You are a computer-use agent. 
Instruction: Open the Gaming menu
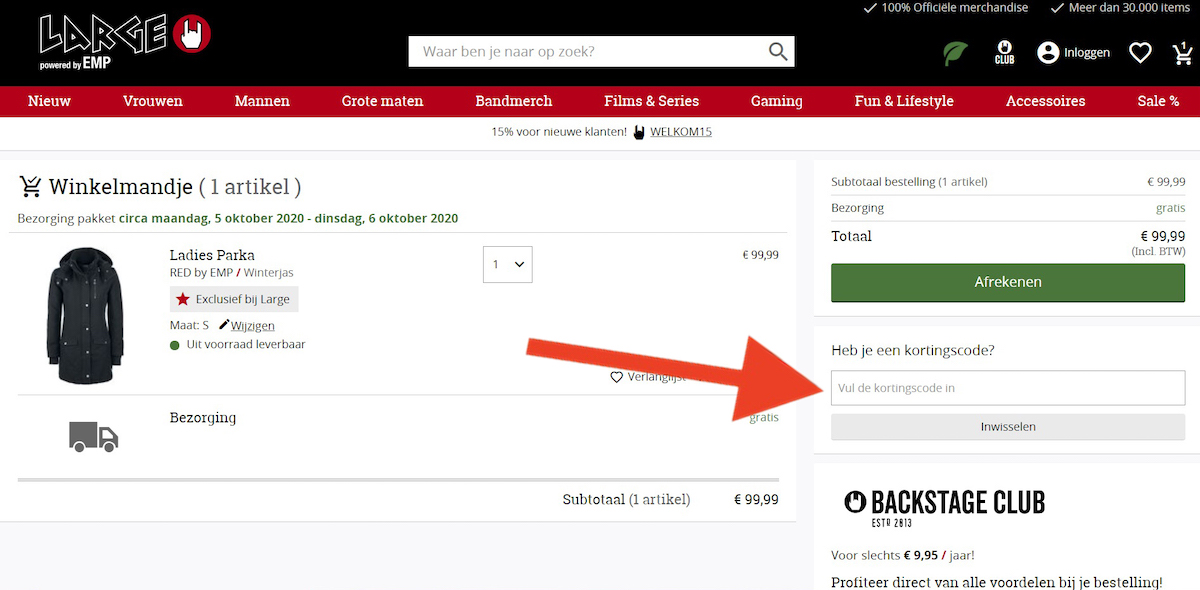tap(777, 101)
